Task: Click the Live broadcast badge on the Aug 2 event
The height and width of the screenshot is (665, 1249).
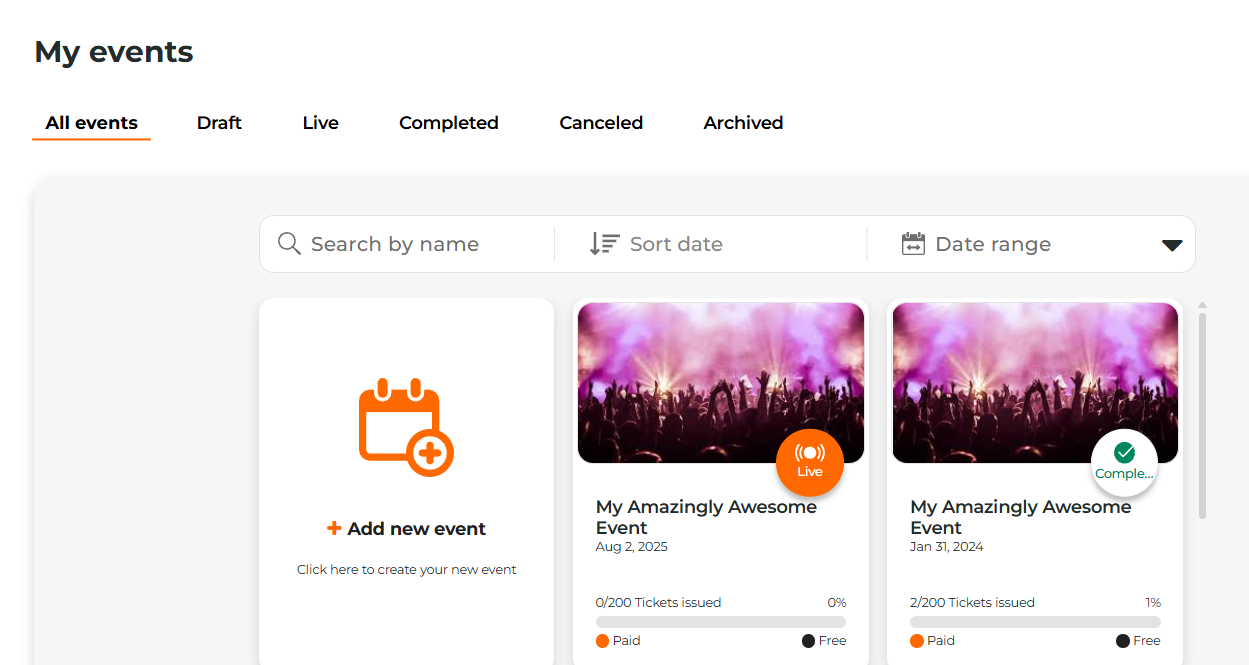Action: 810,463
